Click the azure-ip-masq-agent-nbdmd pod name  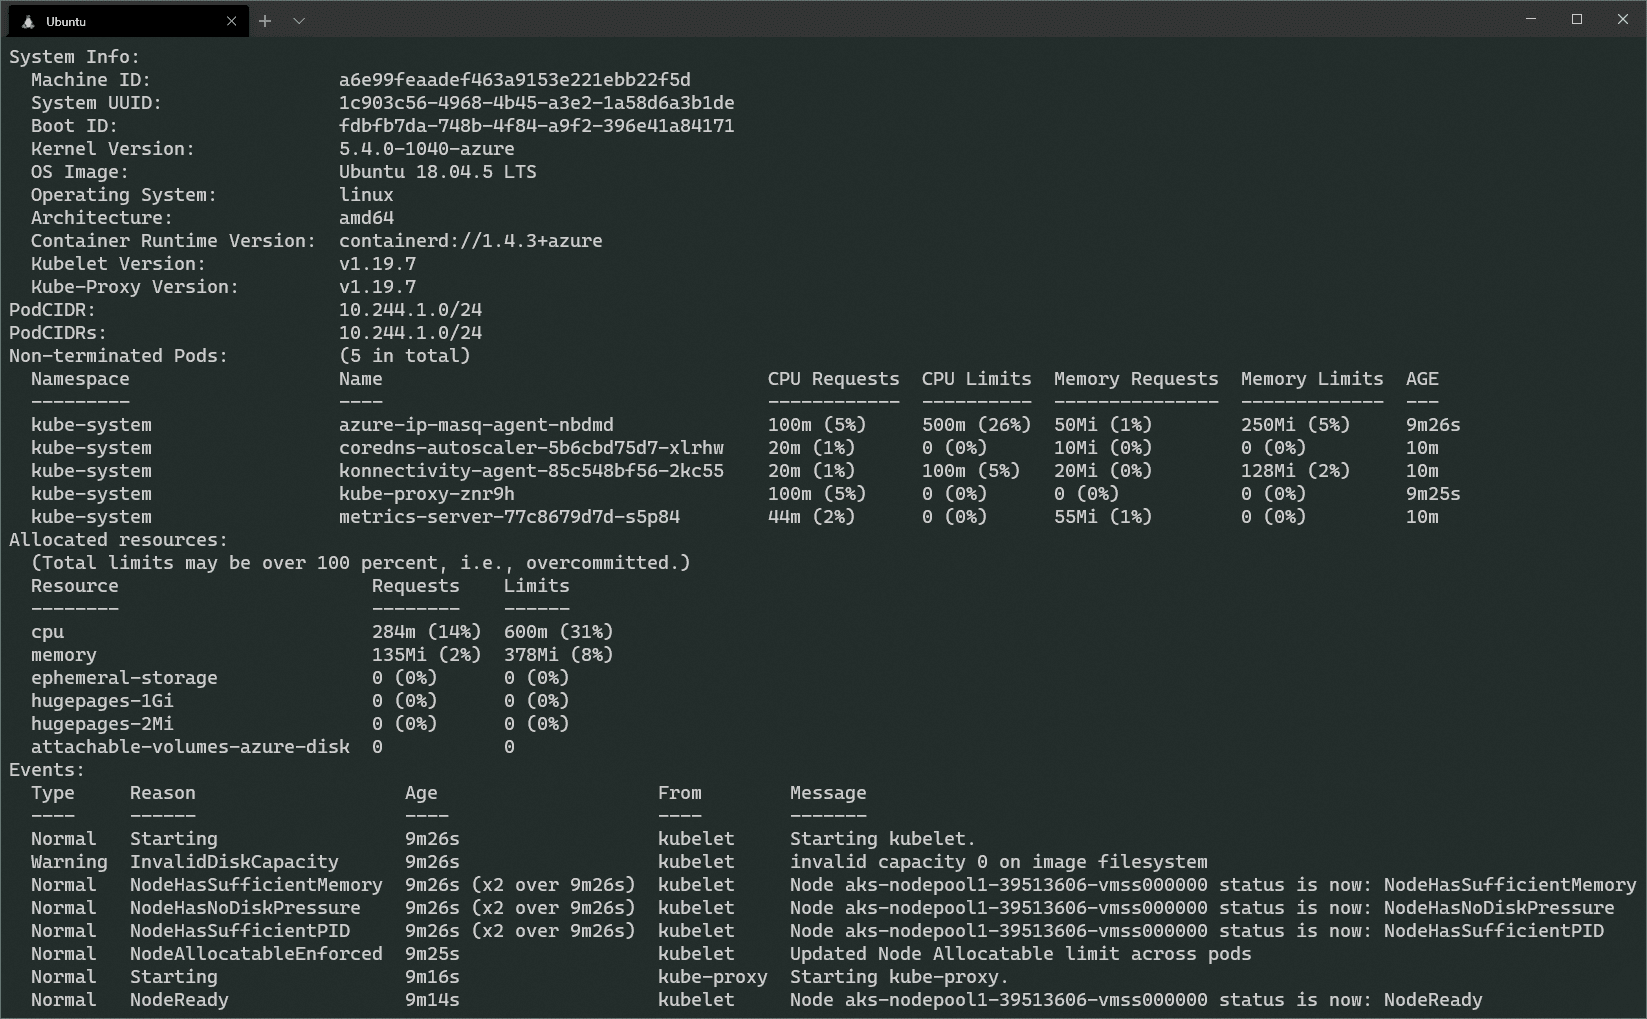[476, 425]
